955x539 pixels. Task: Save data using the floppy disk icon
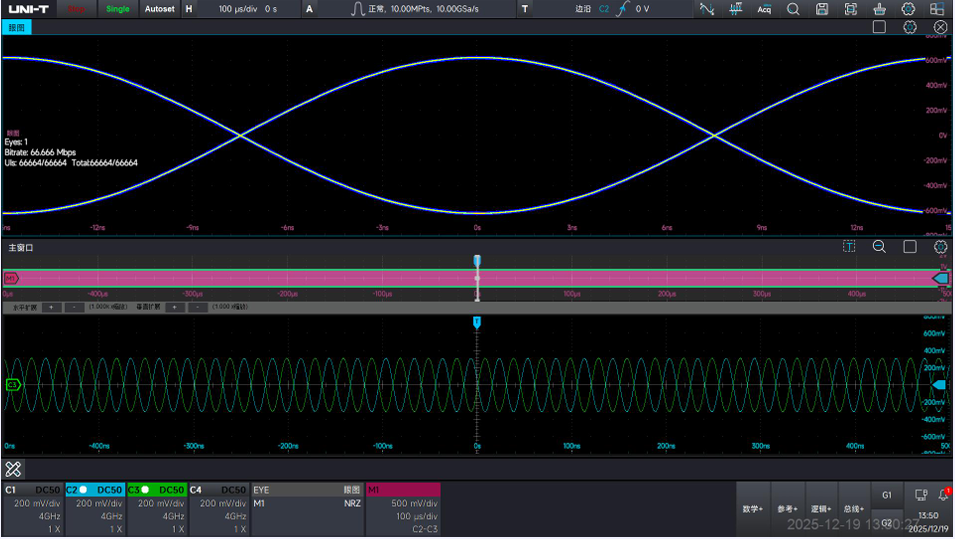pos(822,9)
